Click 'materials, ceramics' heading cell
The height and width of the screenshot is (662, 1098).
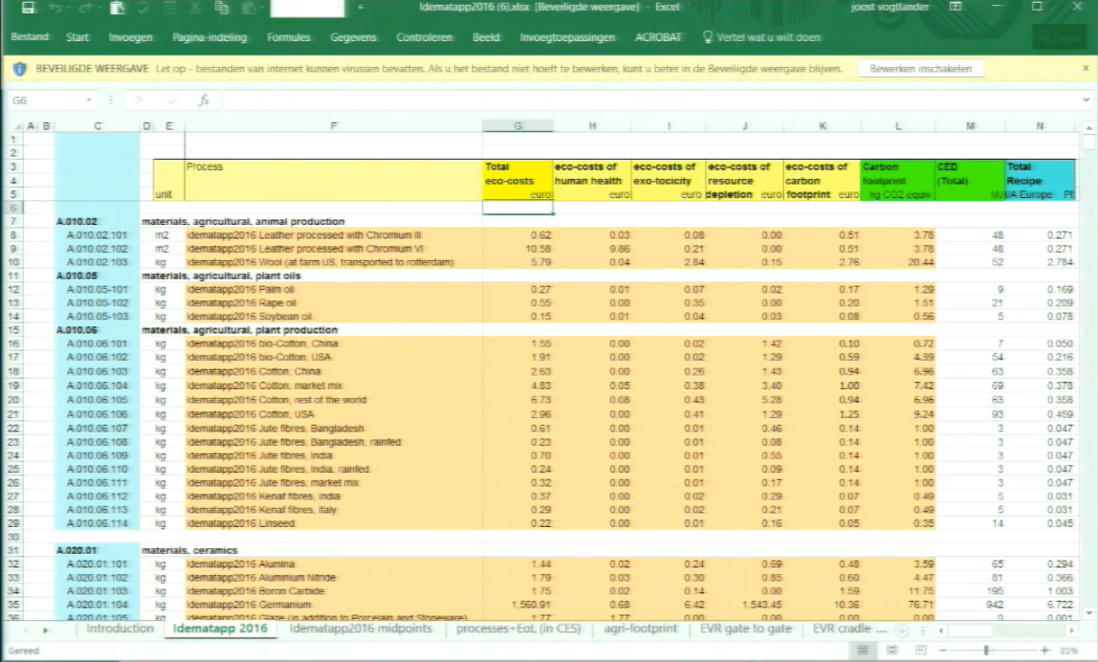(190, 551)
